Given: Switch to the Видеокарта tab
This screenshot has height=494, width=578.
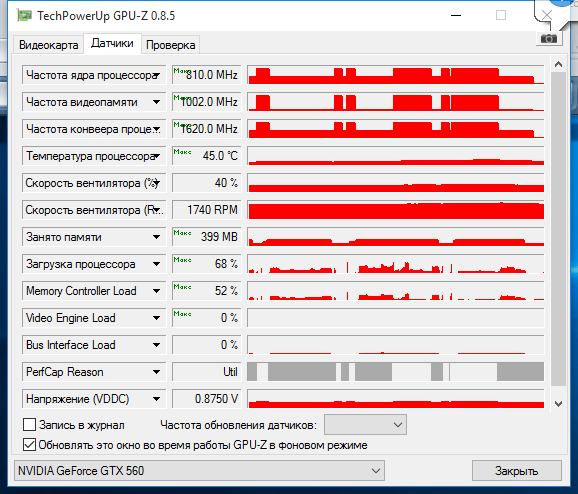Looking at the screenshot, I should pyautogui.click(x=48, y=45).
